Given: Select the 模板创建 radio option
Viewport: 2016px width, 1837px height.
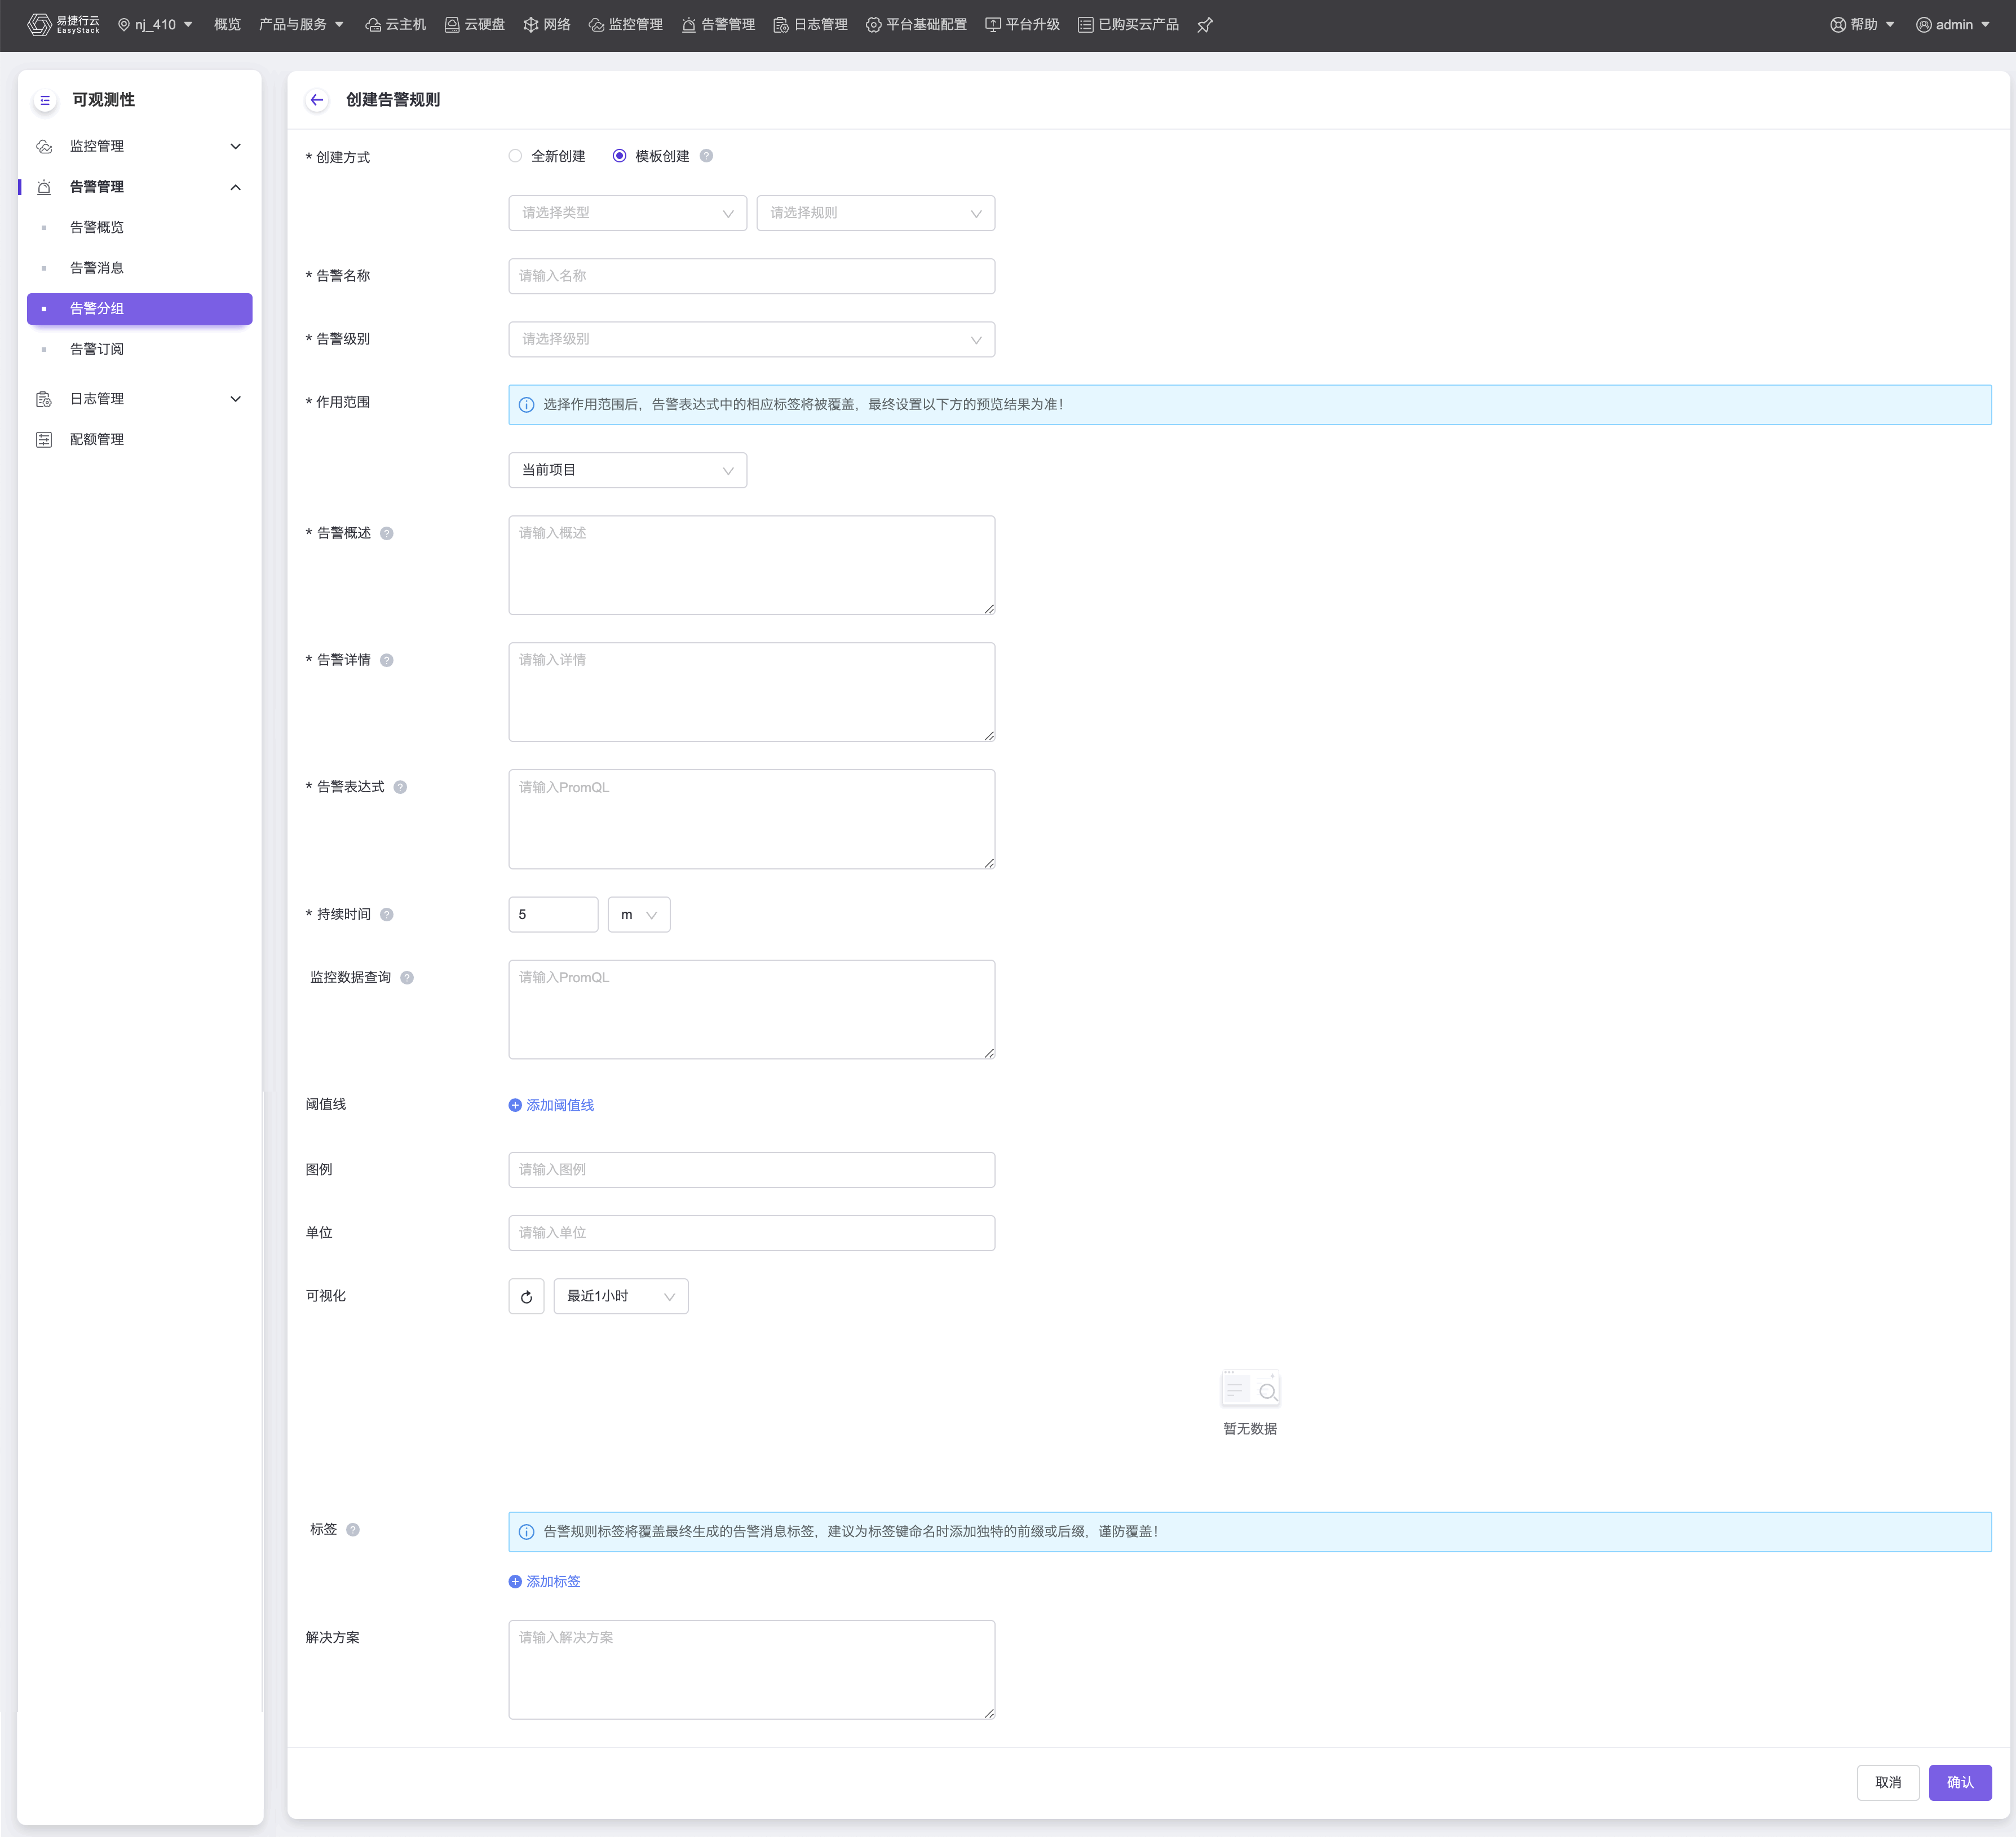Looking at the screenshot, I should coord(619,156).
